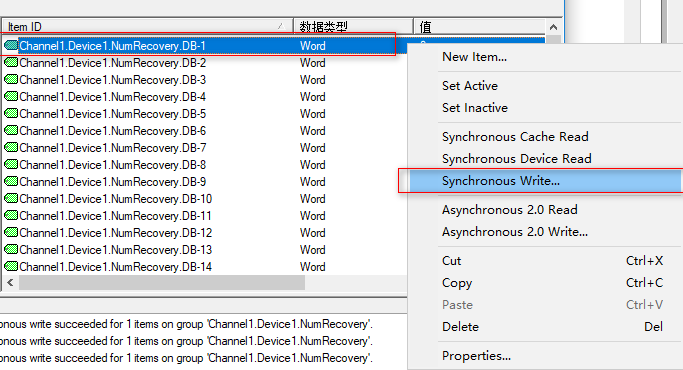Click the tag icon for NumRecovery.DB-4

tap(11, 96)
